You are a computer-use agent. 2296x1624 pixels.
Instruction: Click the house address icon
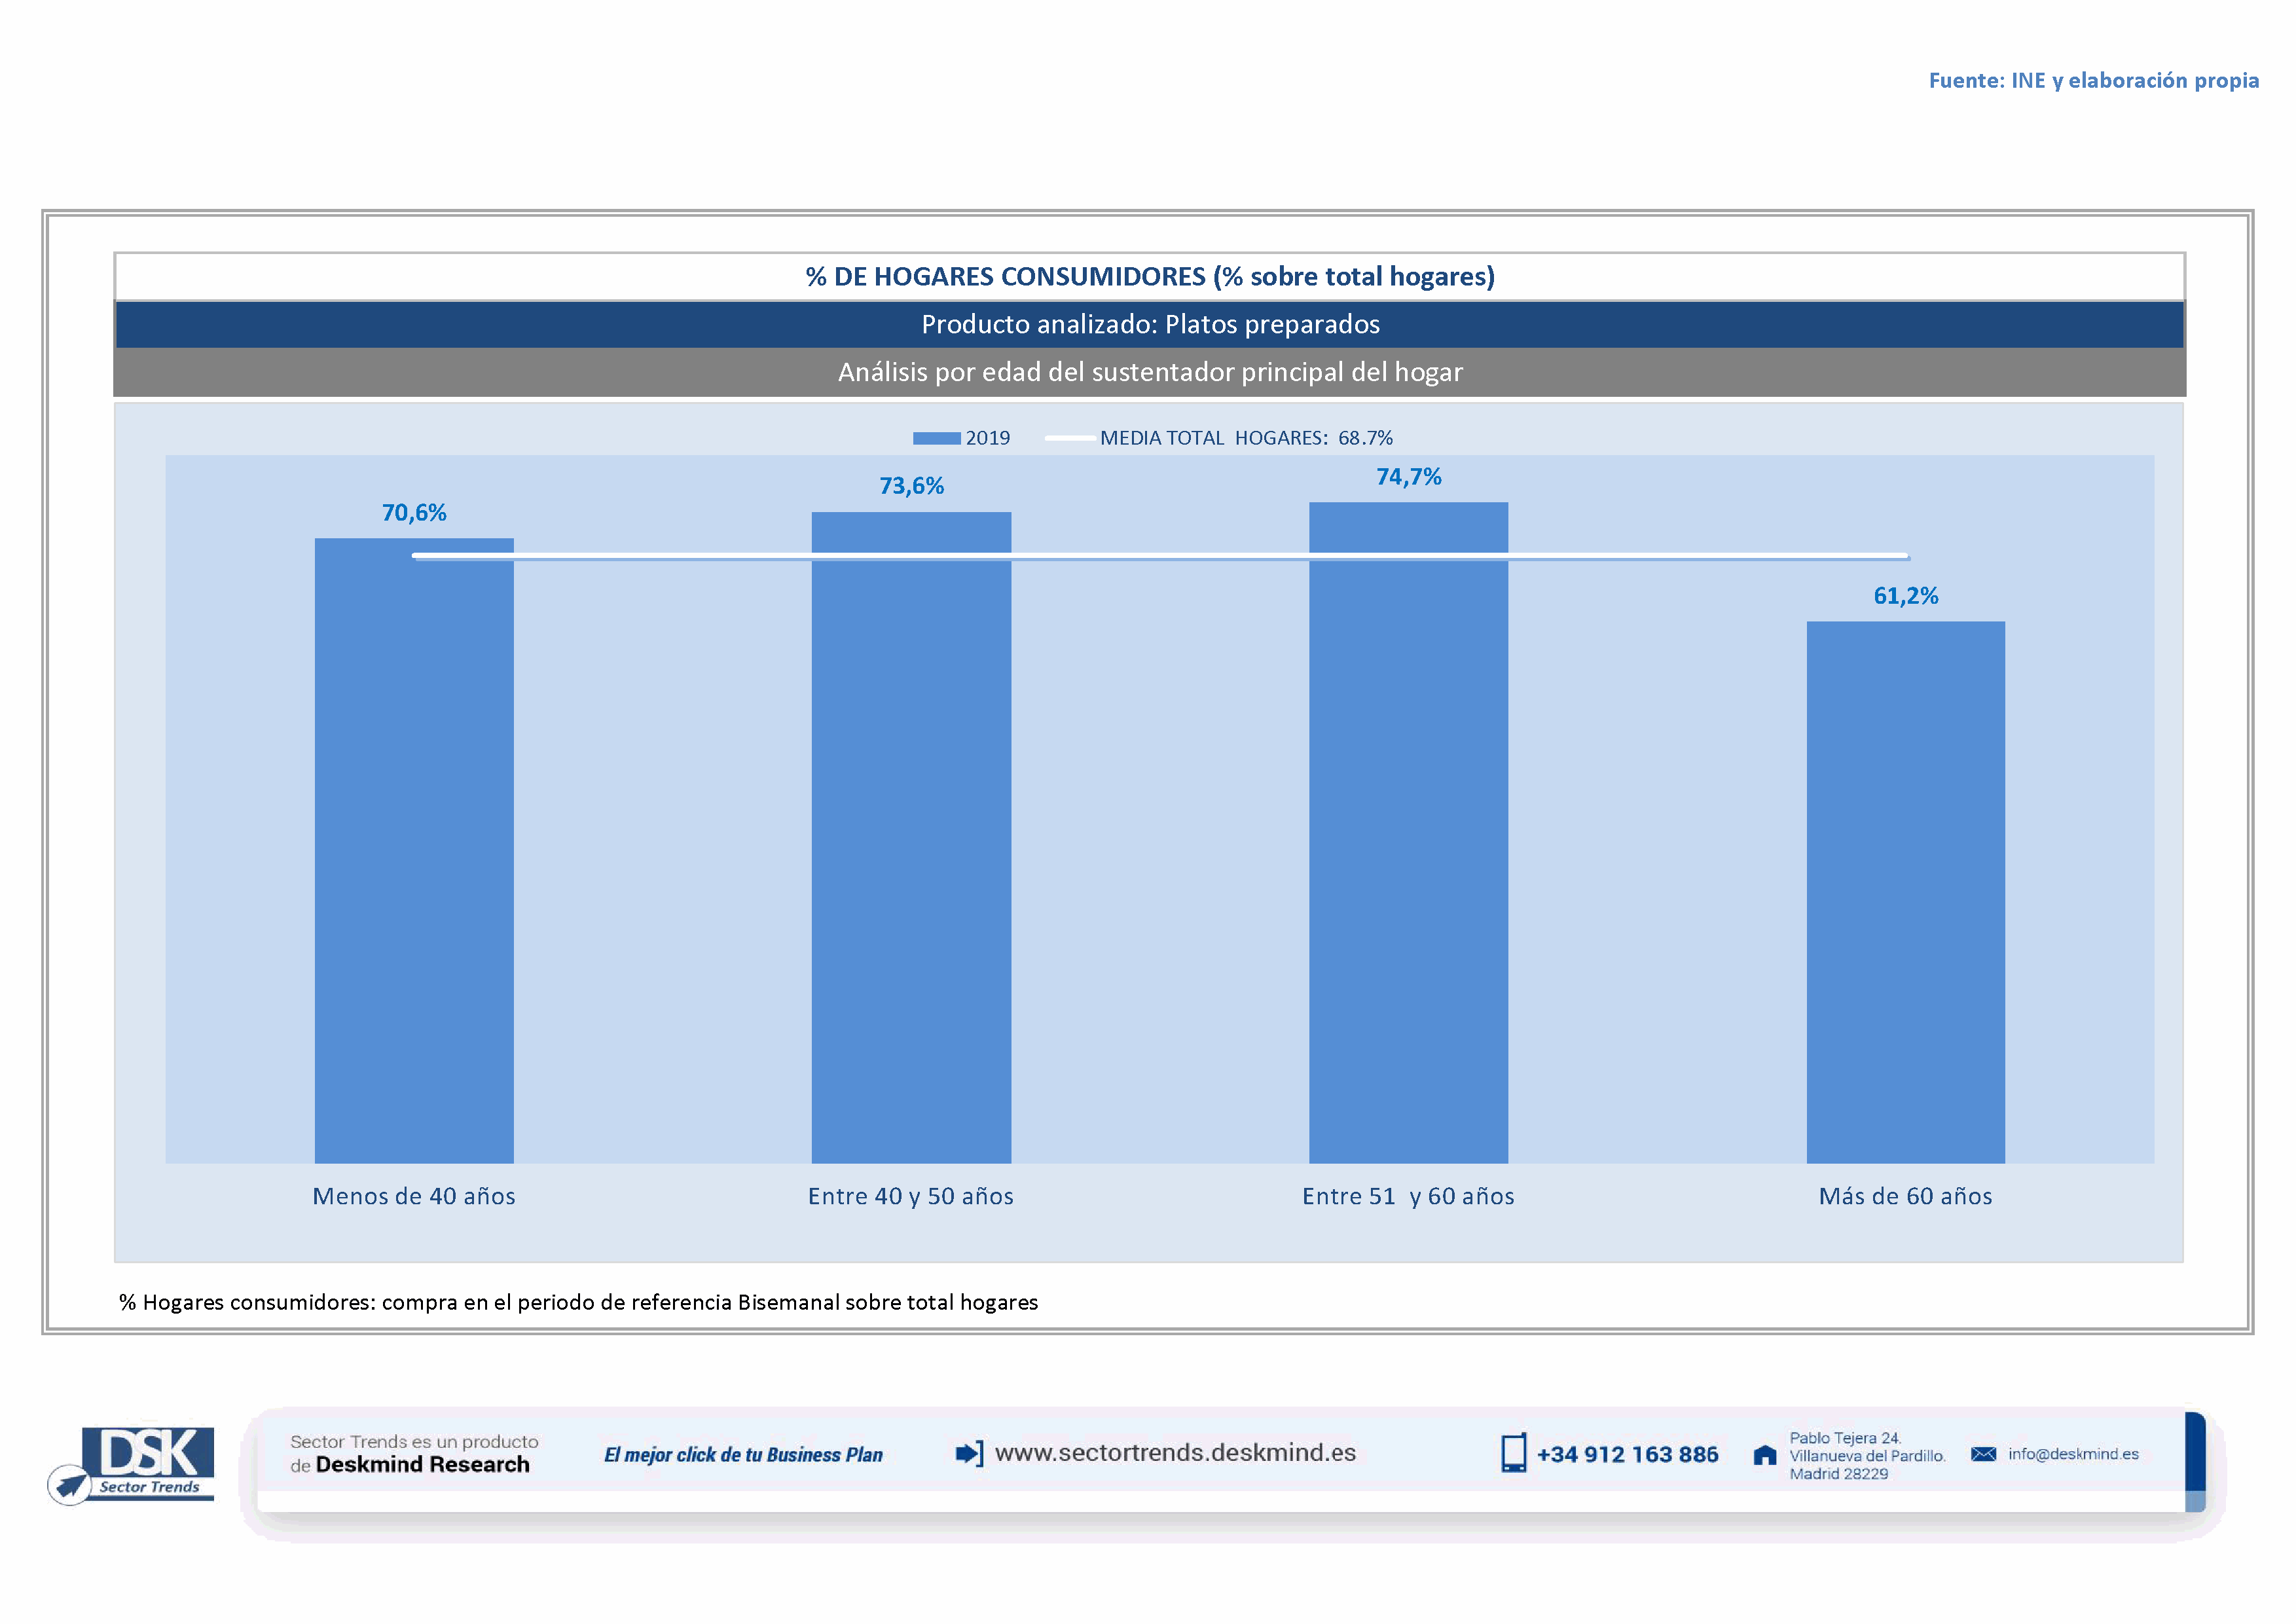(1765, 1455)
